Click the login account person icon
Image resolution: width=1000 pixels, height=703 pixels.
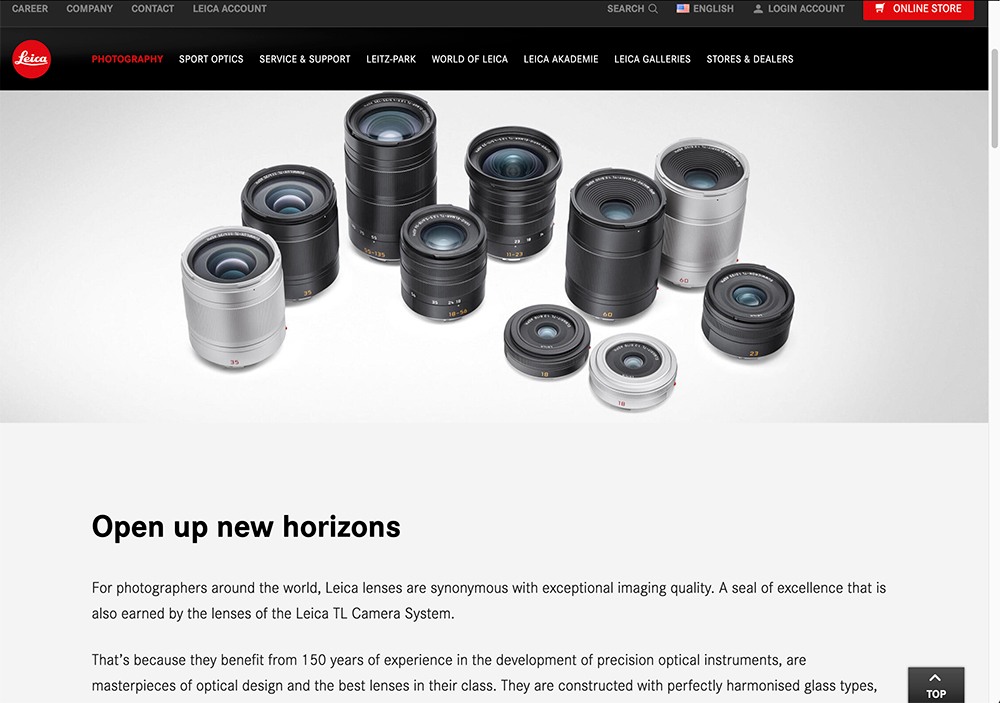(758, 9)
